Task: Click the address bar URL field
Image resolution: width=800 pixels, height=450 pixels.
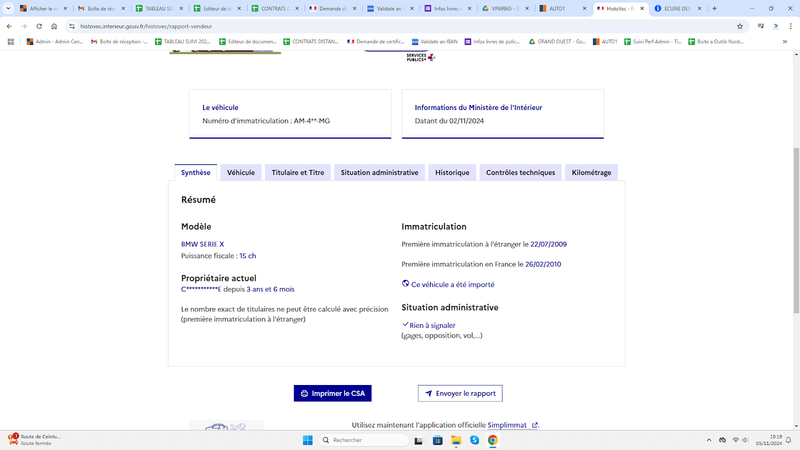Action: [x=403, y=26]
